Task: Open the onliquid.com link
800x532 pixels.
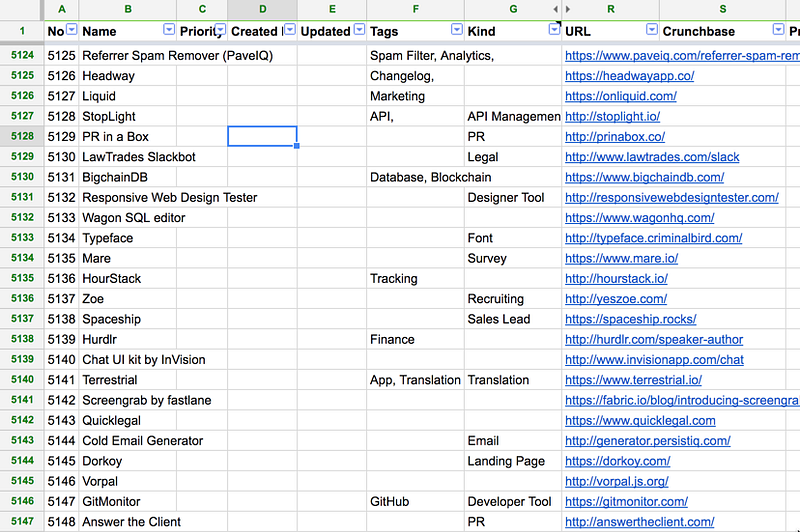Action: pyautogui.click(x=621, y=96)
